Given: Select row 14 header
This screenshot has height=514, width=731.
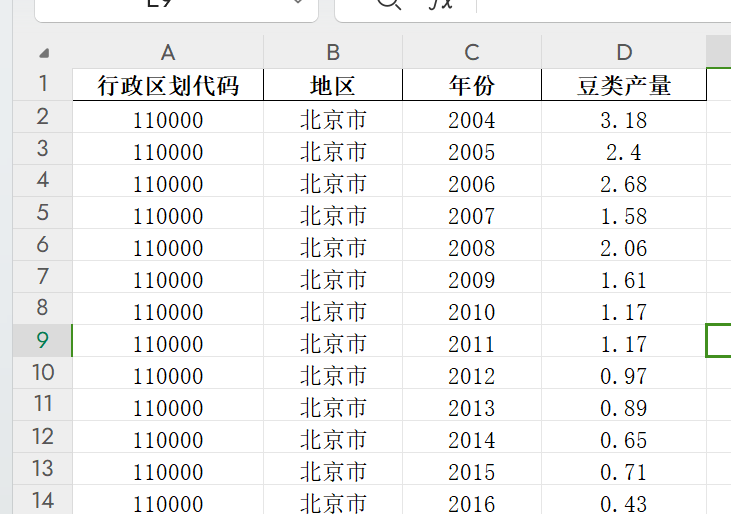Looking at the screenshot, I should tap(42, 500).
